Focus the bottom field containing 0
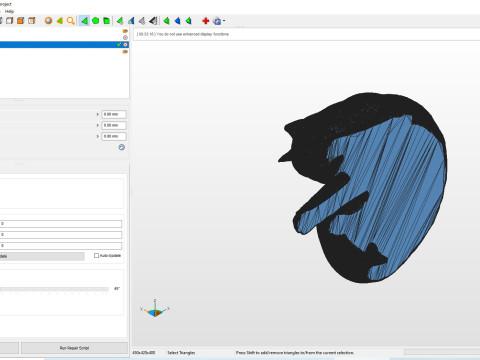 click(x=61, y=246)
